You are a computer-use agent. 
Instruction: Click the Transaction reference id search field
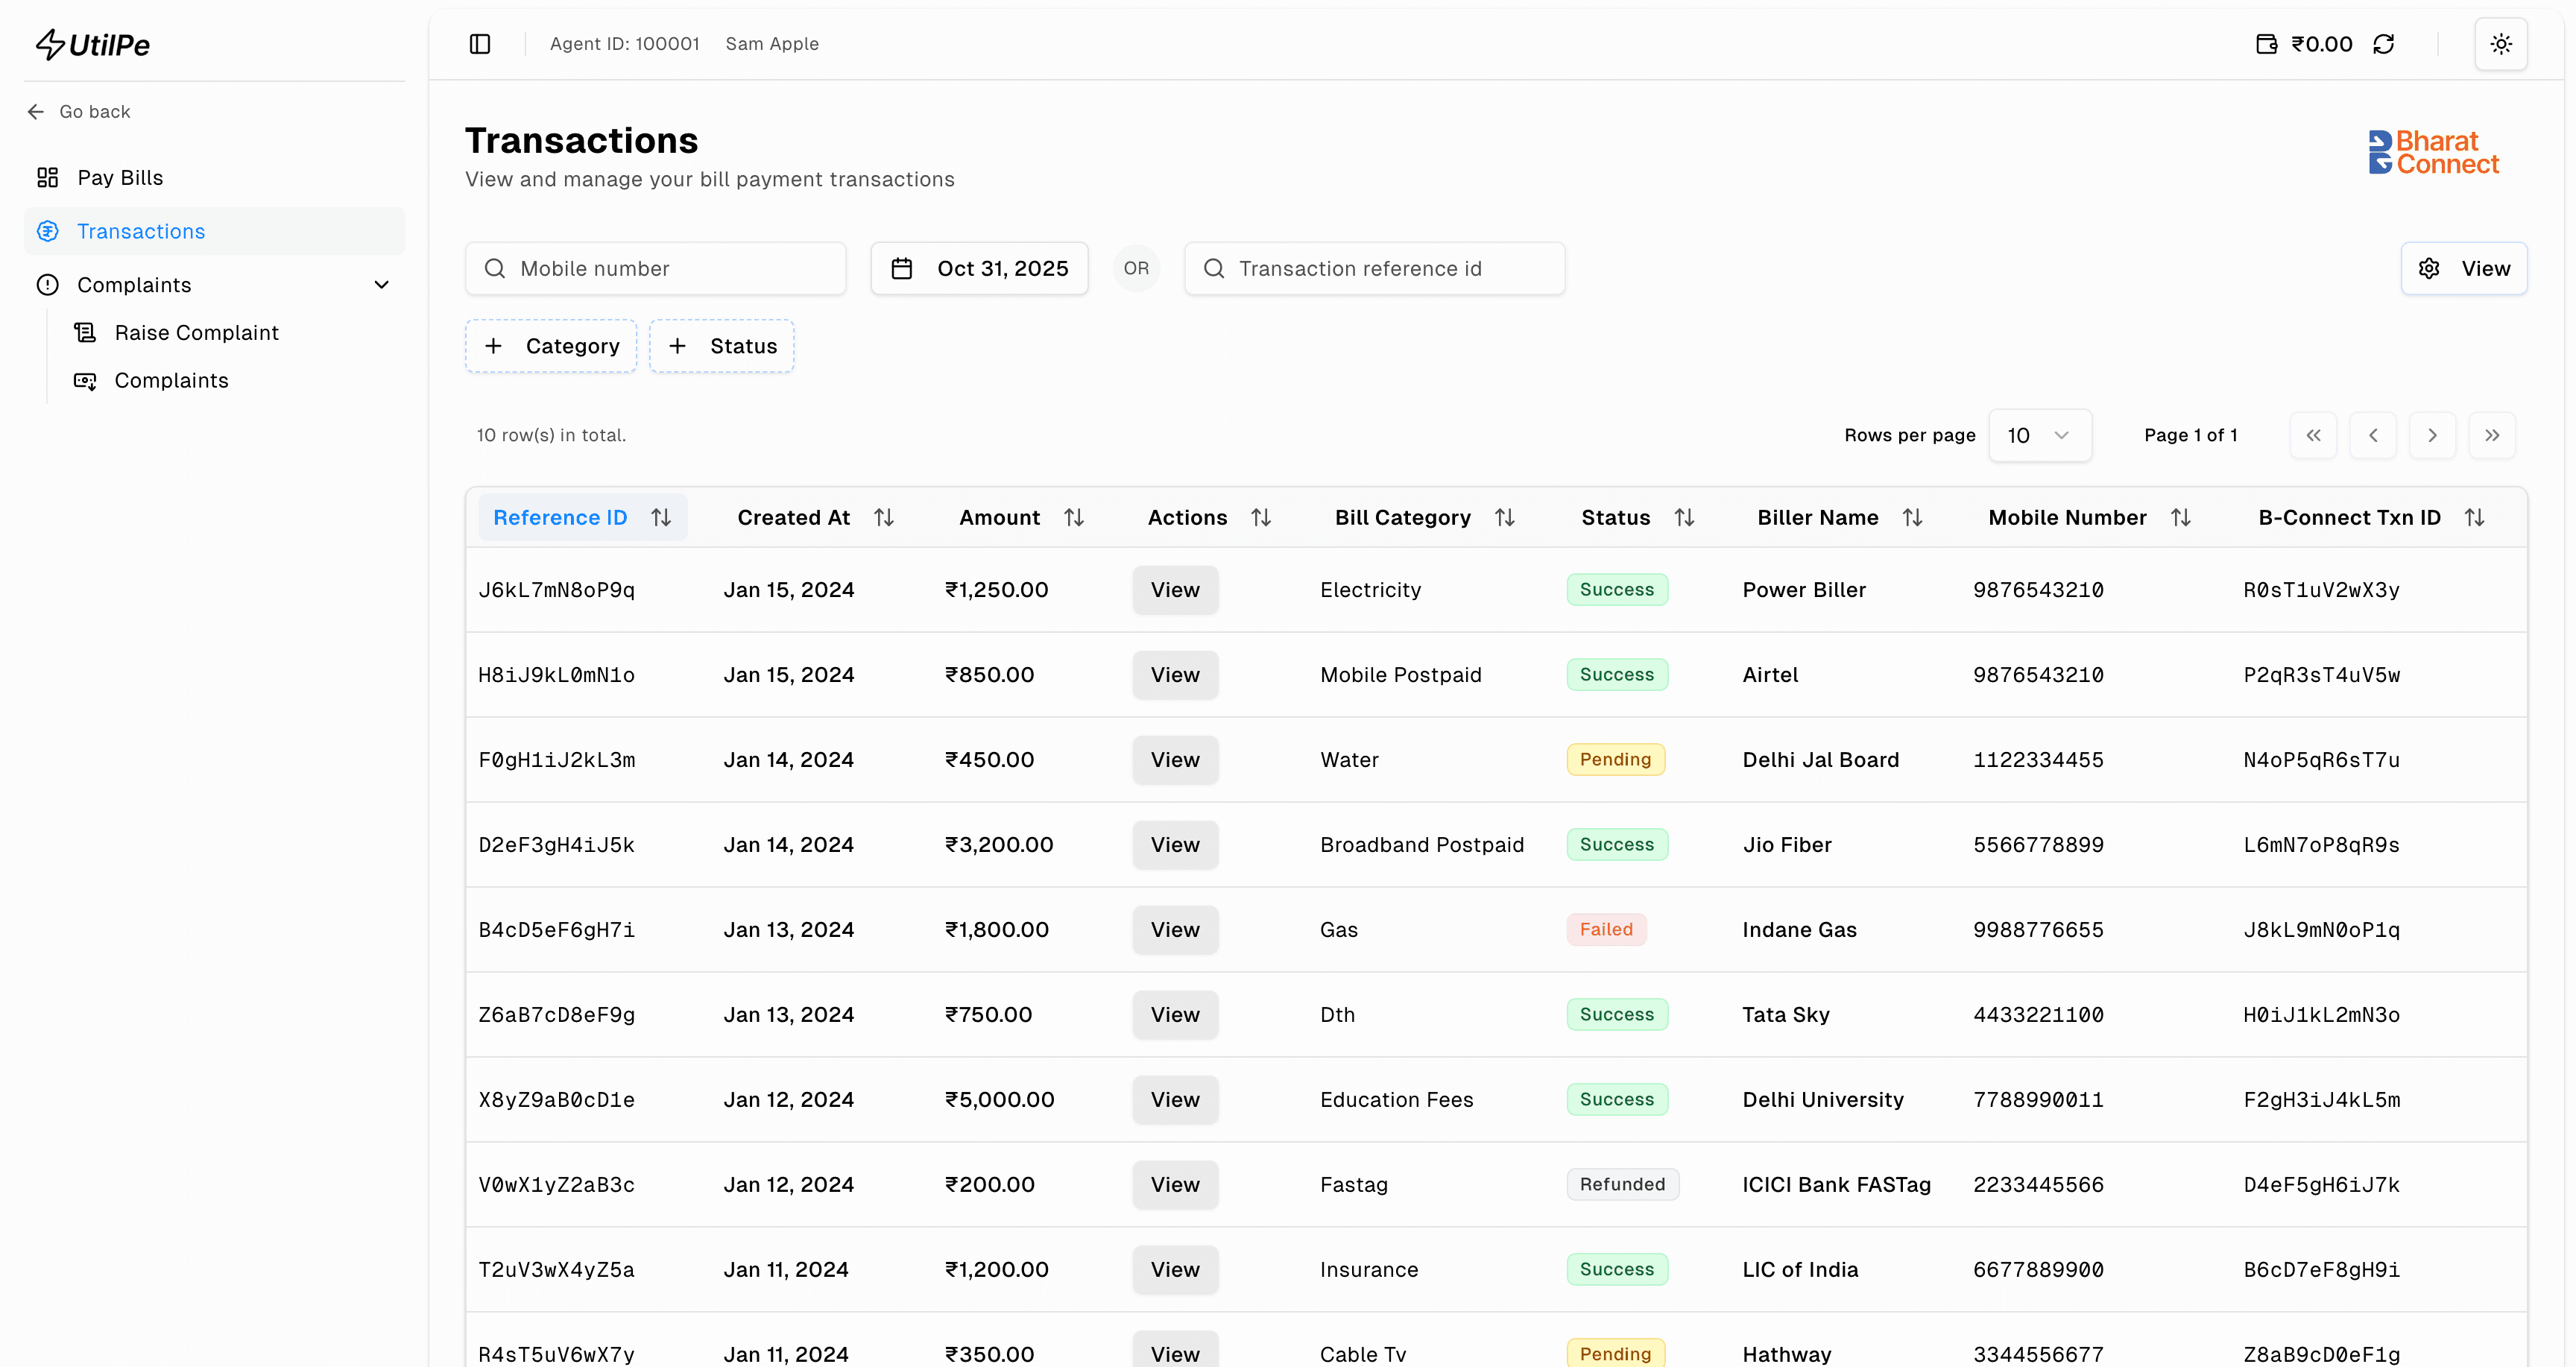(1374, 268)
